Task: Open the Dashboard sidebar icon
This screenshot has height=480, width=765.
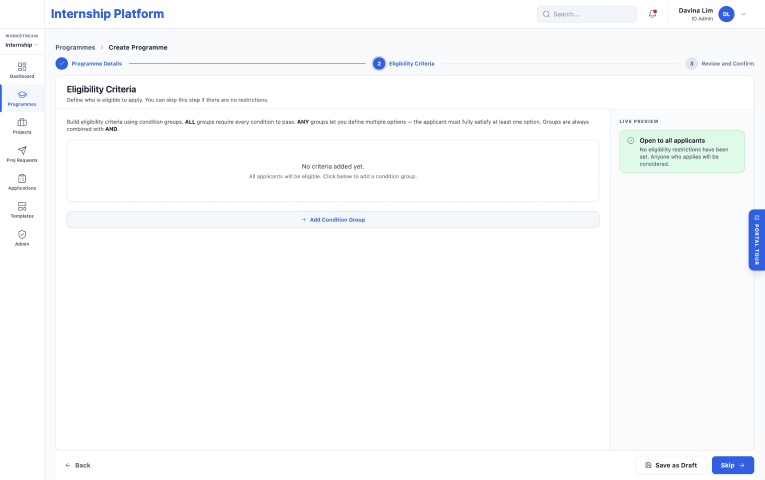Action: click(22, 70)
